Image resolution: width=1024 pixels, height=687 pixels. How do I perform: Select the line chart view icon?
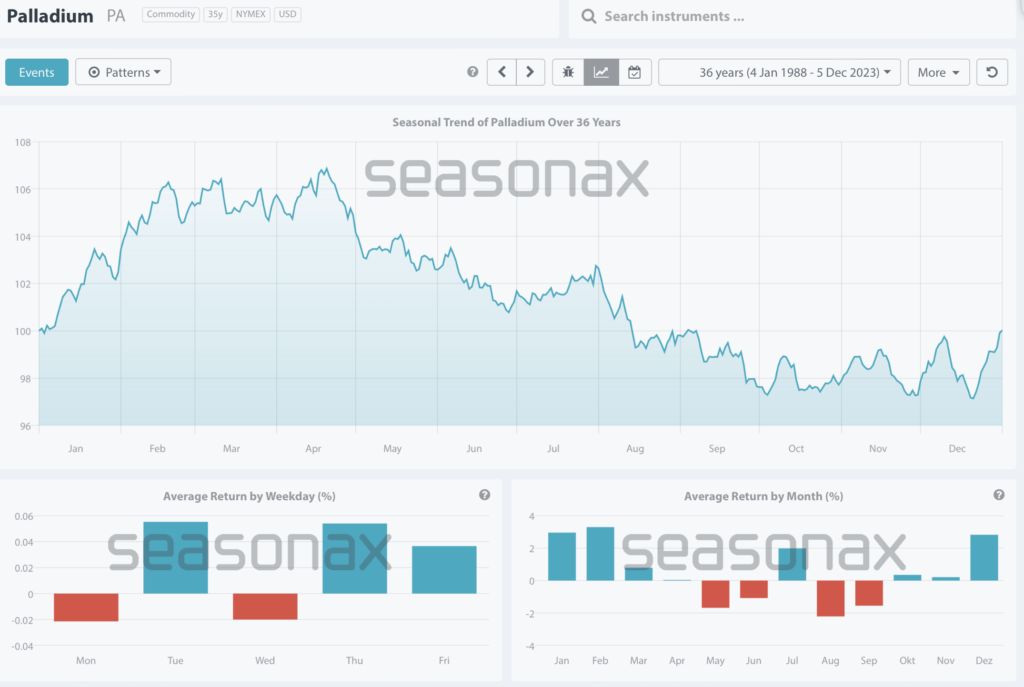point(600,72)
